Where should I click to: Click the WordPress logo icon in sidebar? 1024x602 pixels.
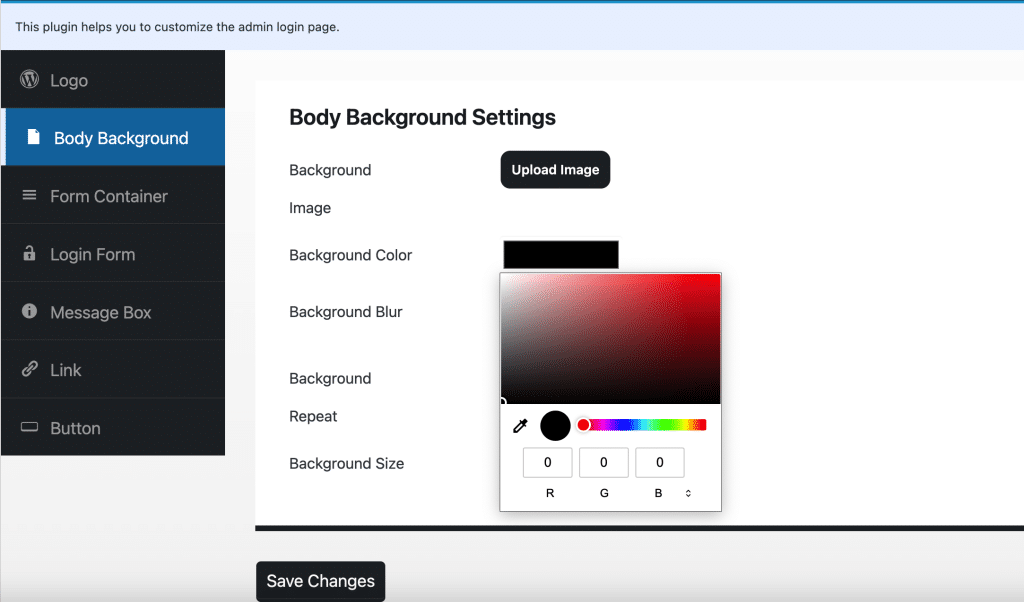pos(30,80)
